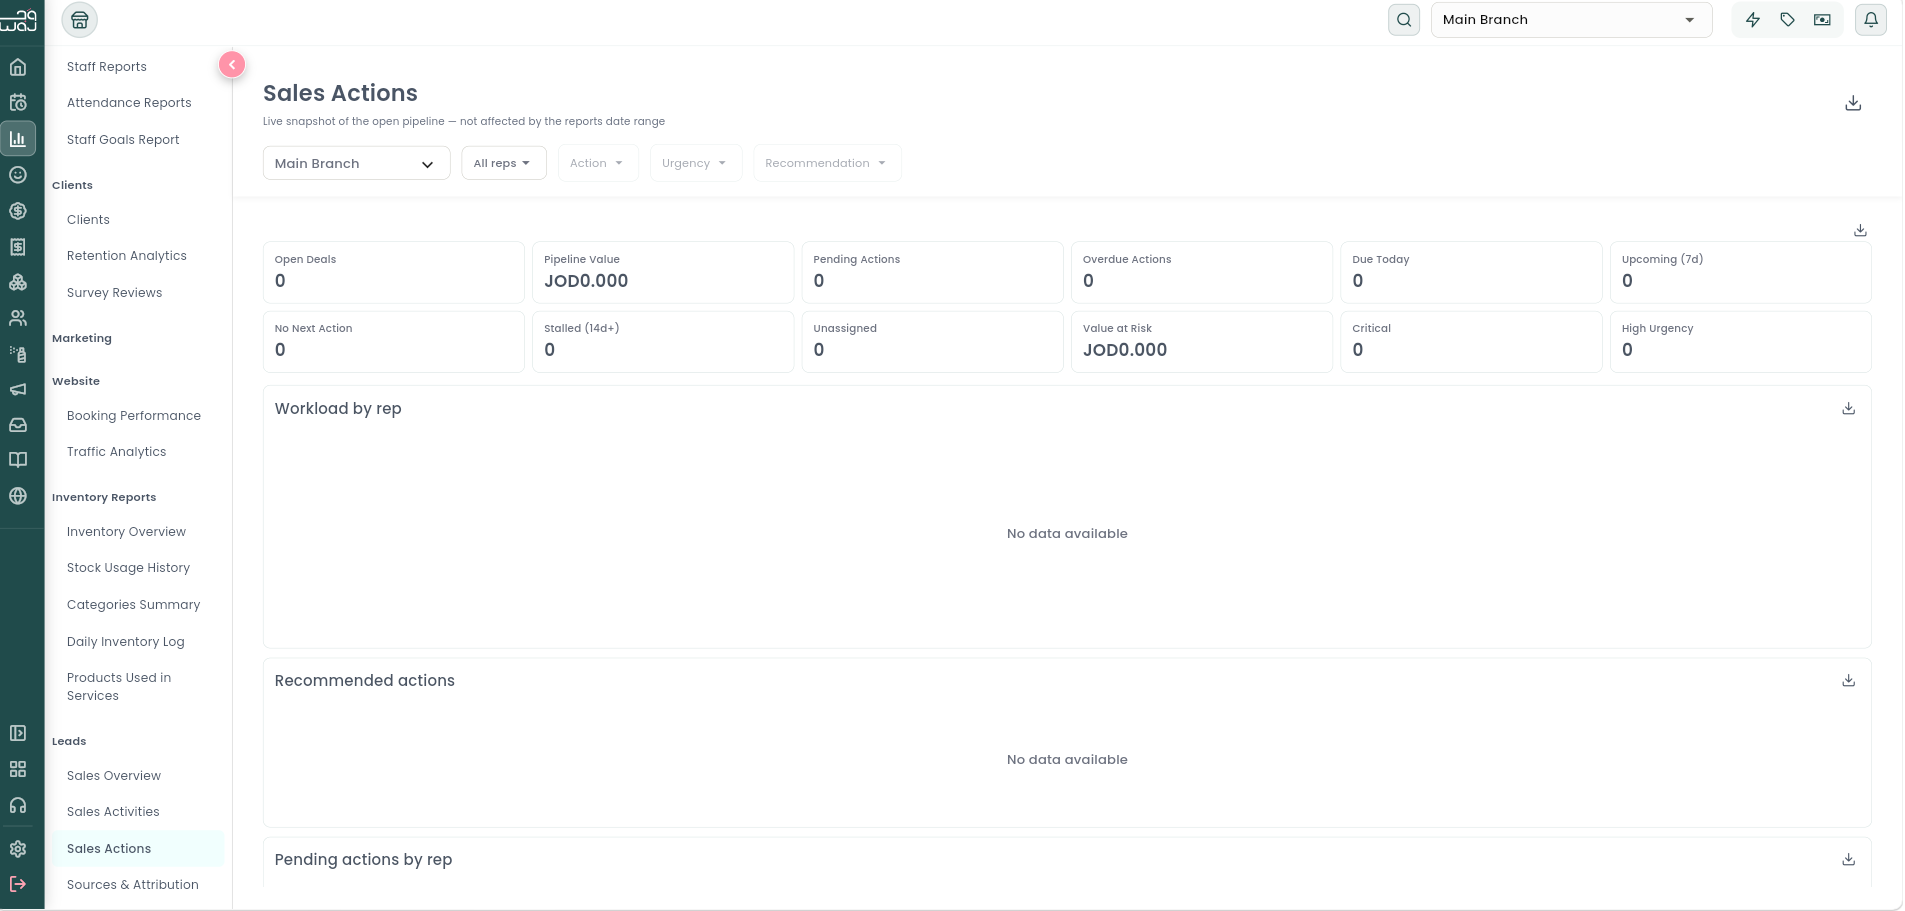
Task: Open the receipt invoice icon in rail
Action: [x=18, y=247]
